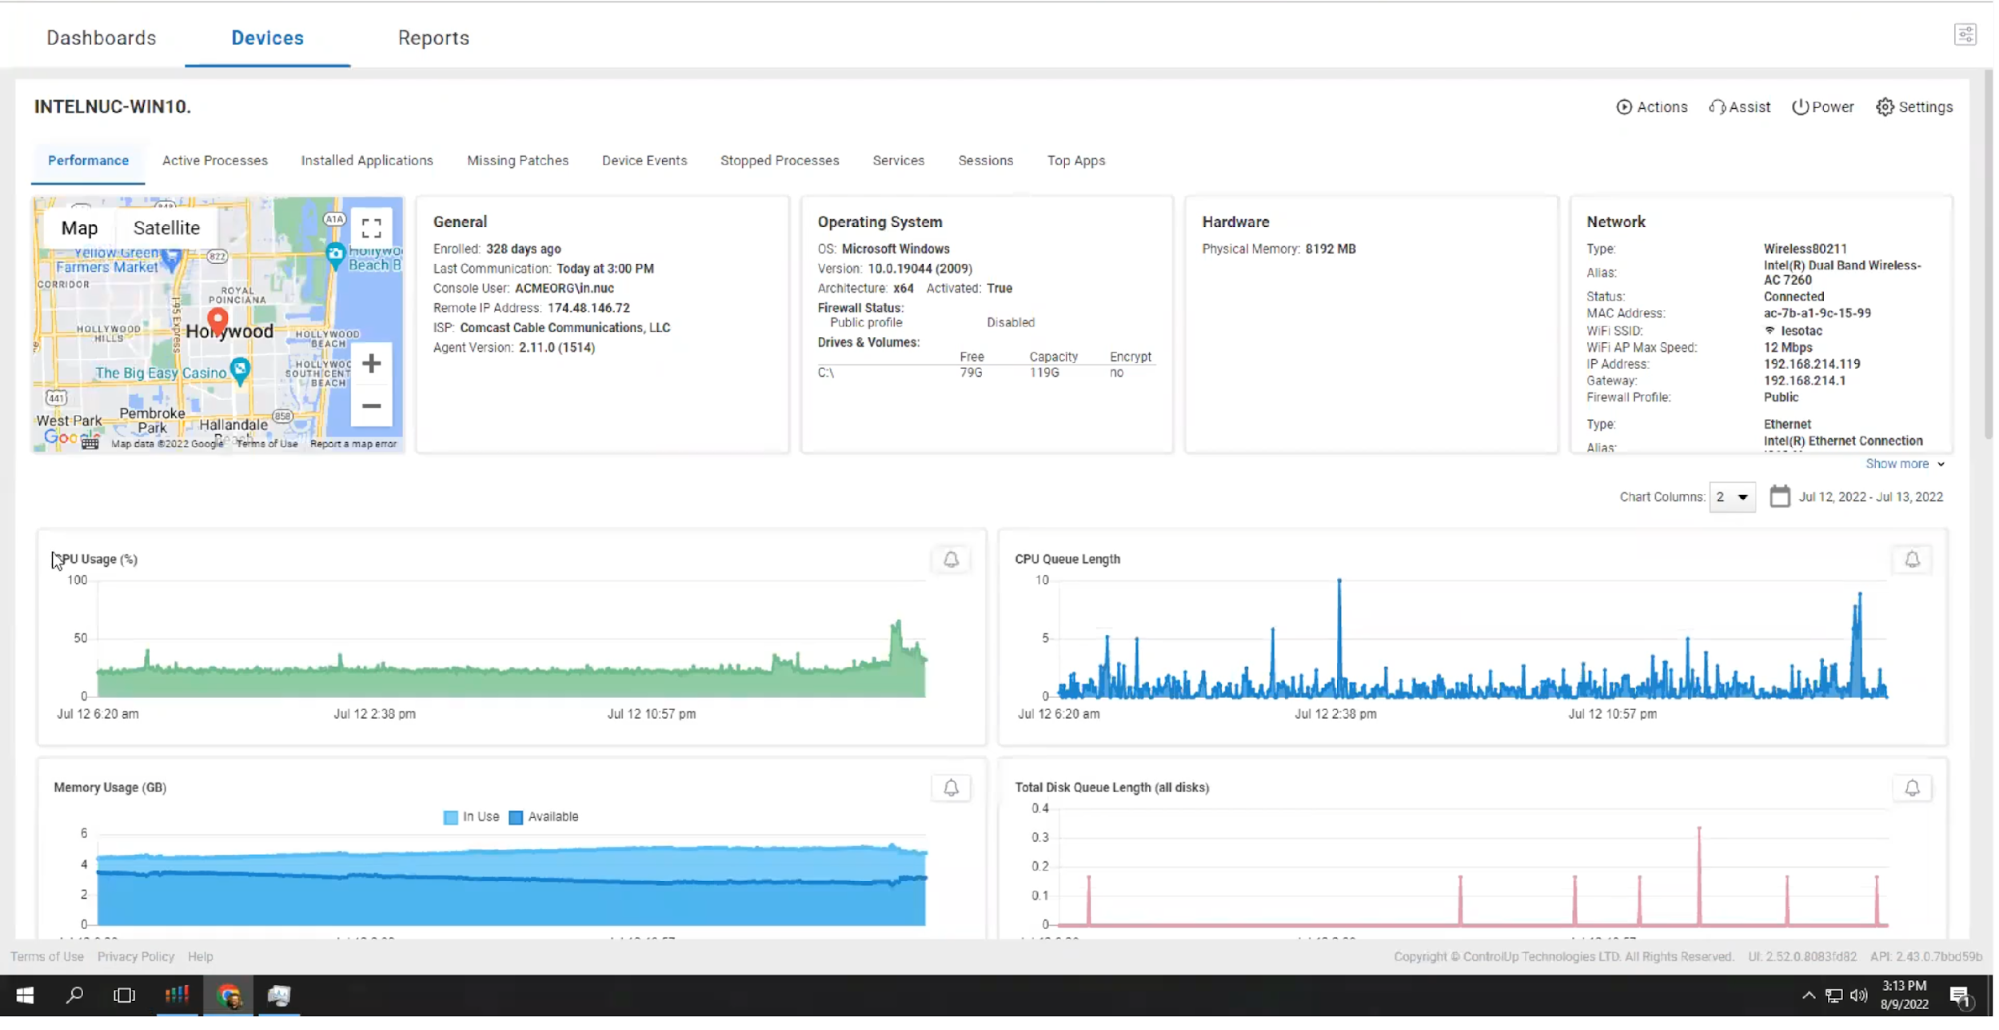Open the Reports tab

pyautogui.click(x=434, y=38)
